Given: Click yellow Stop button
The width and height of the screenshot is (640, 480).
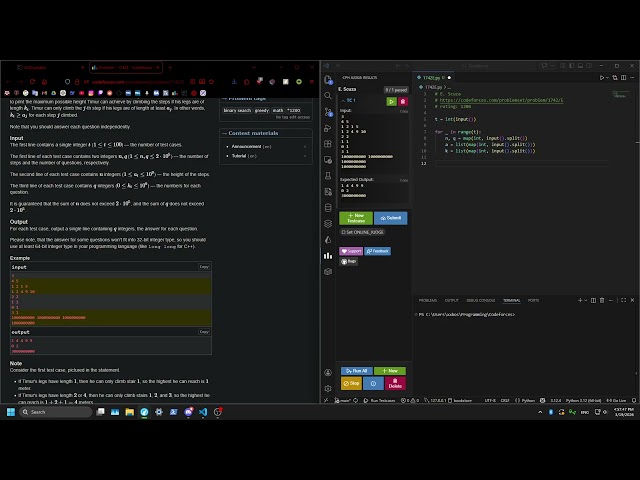Looking at the screenshot, I should (351, 384).
